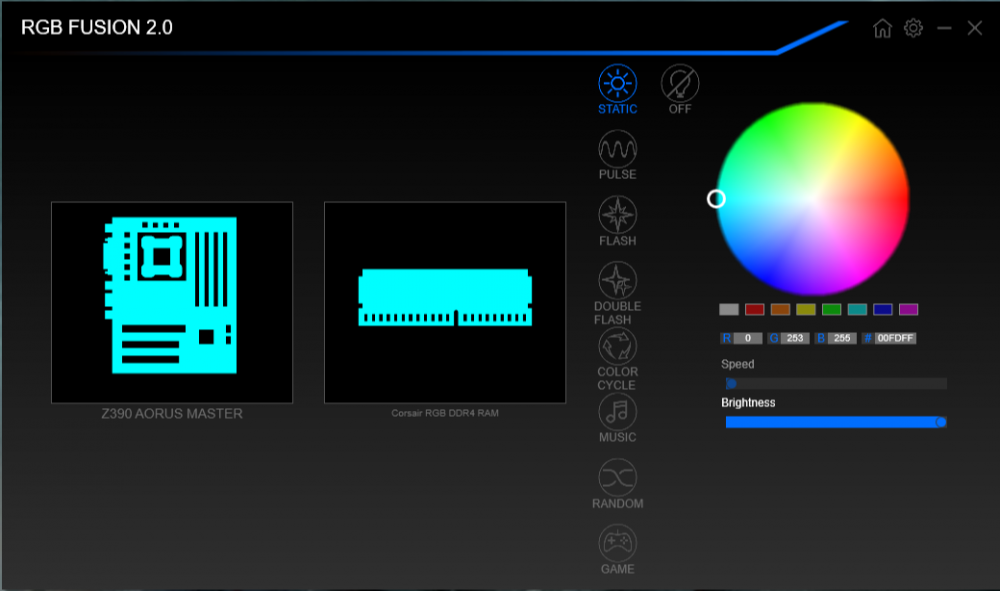Switch to Music lighting mode
The image size is (1000, 591).
point(617,412)
